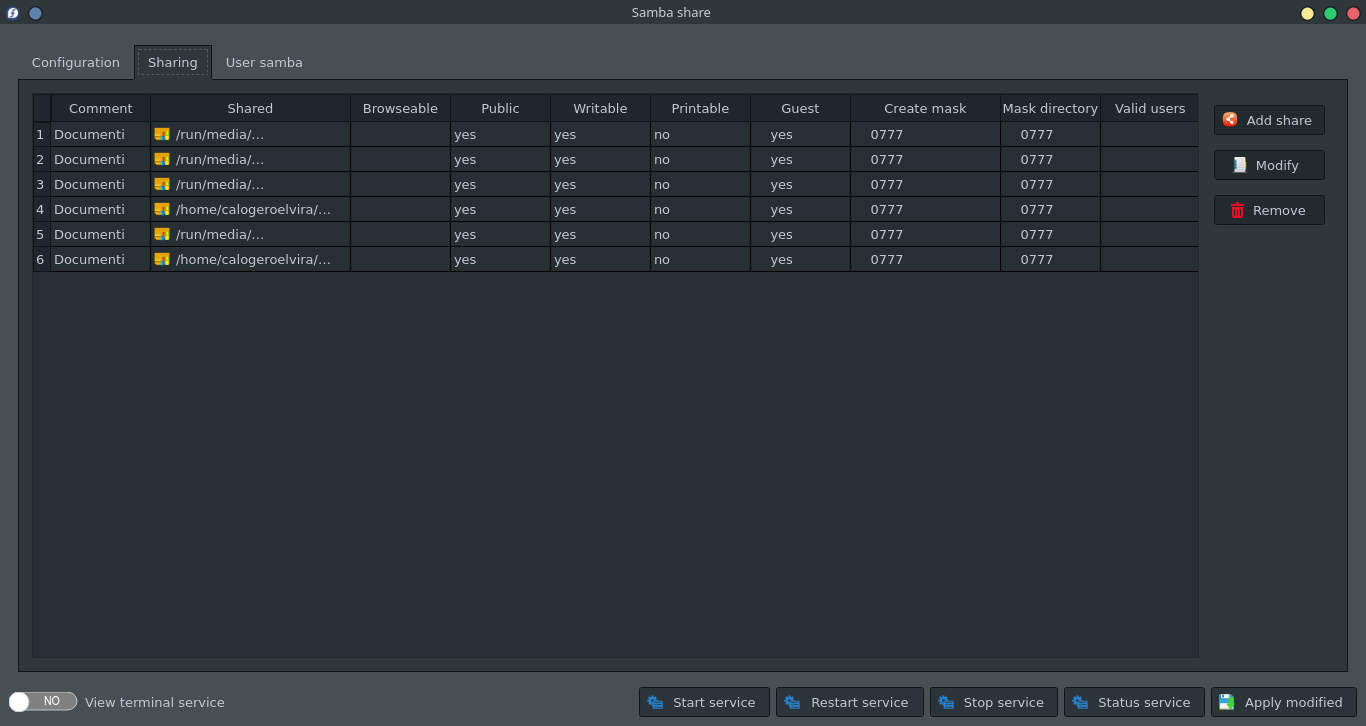
Task: Switch to the User samba tab
Action: [264, 62]
